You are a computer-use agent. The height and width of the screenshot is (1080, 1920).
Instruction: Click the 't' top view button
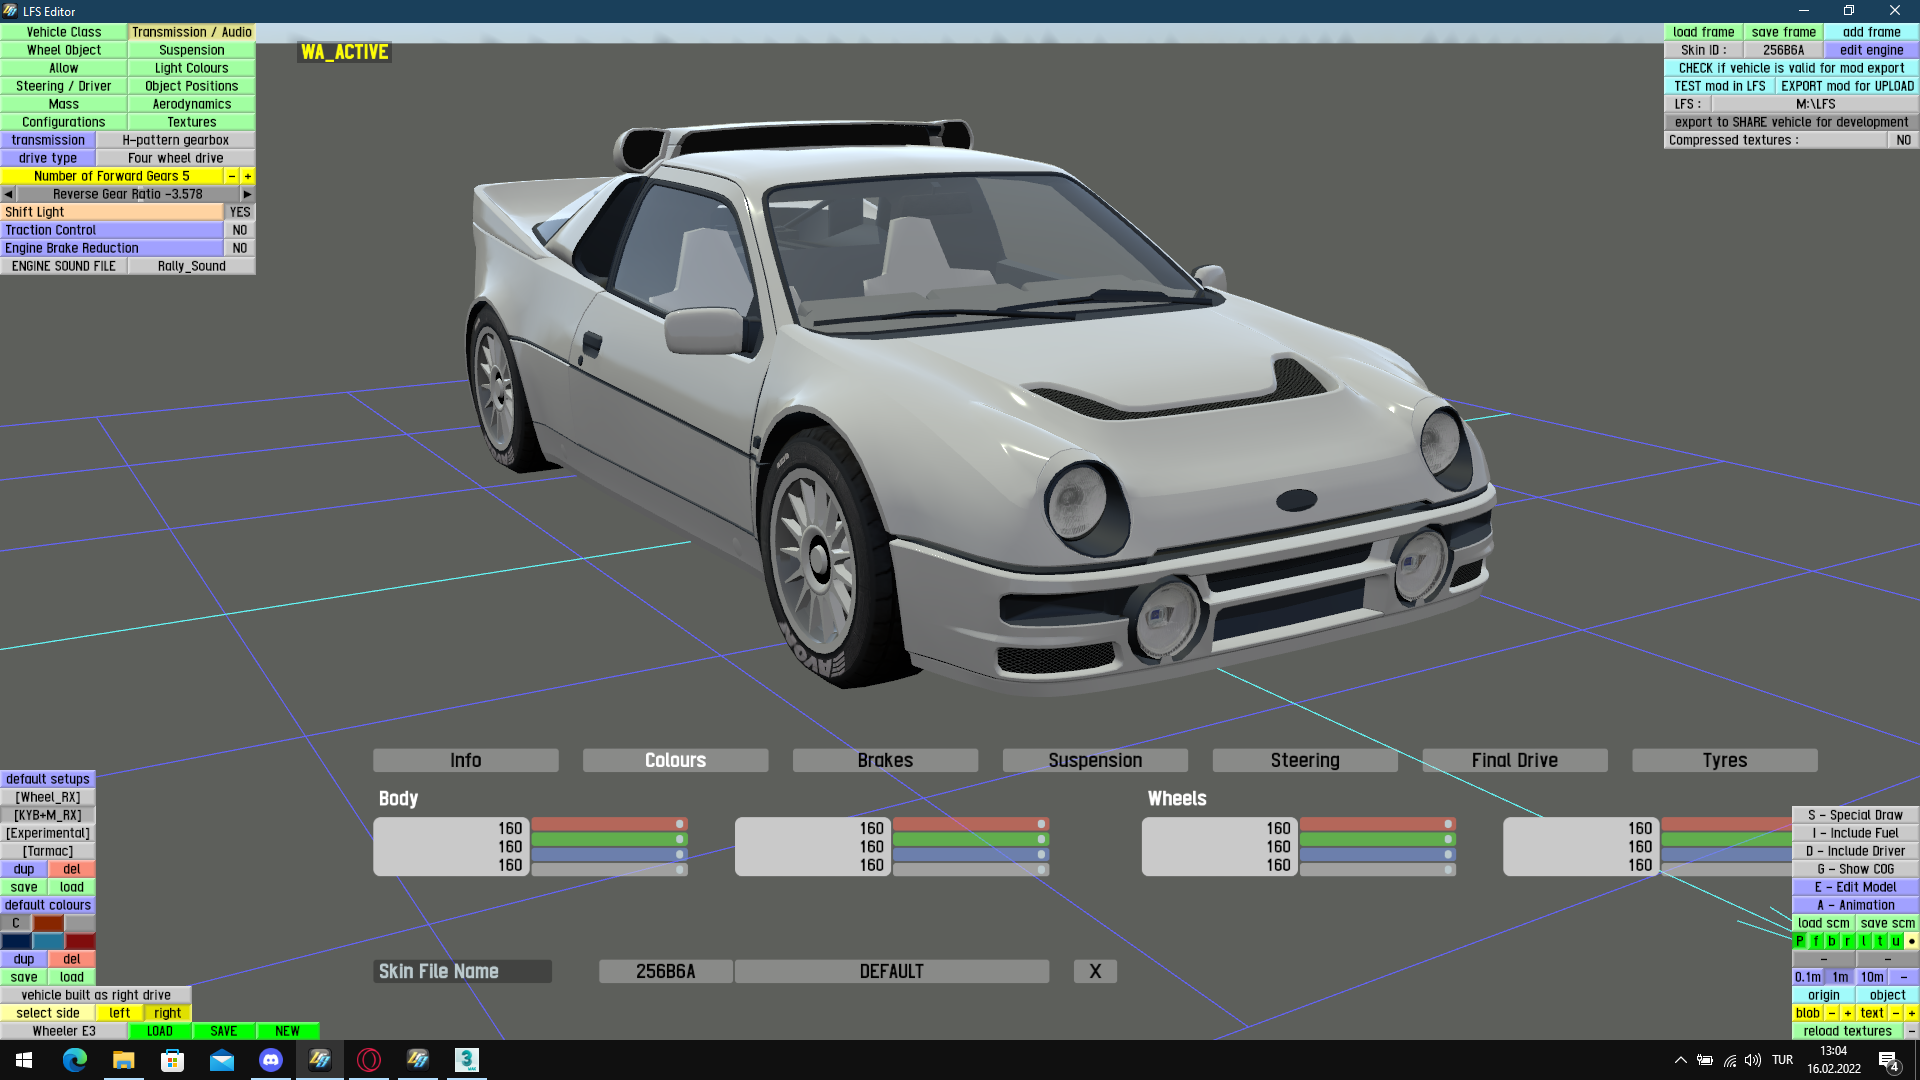pyautogui.click(x=1880, y=941)
